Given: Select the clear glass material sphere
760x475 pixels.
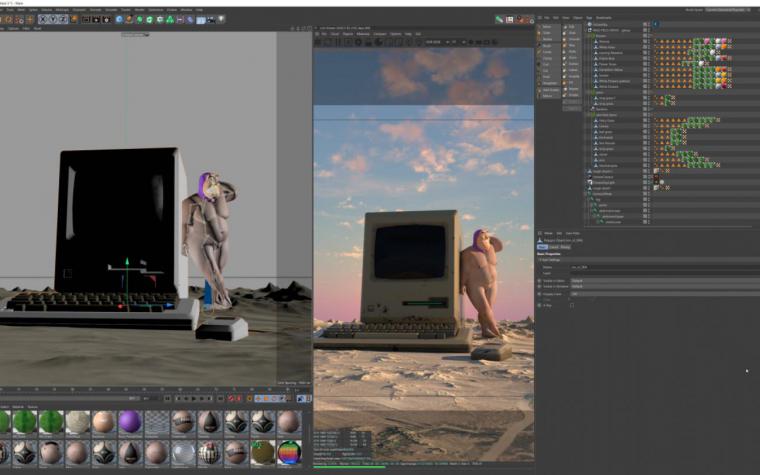Looking at the screenshot, I should coord(183,452).
